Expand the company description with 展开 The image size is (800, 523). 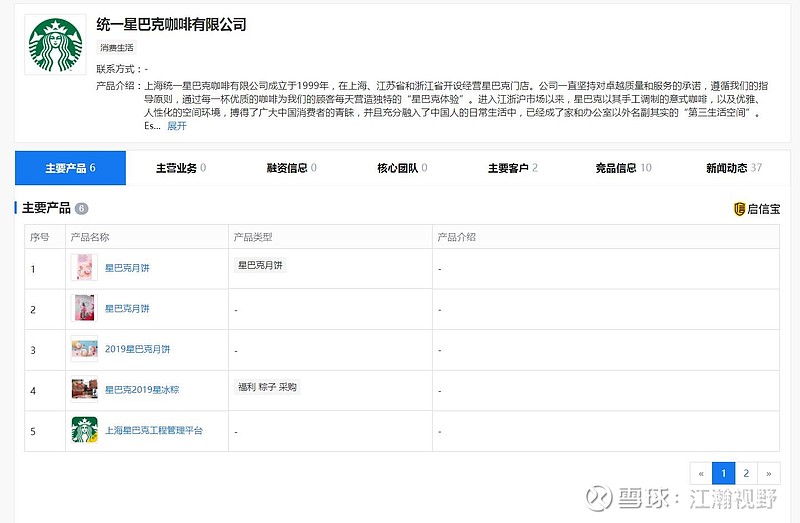[177, 126]
